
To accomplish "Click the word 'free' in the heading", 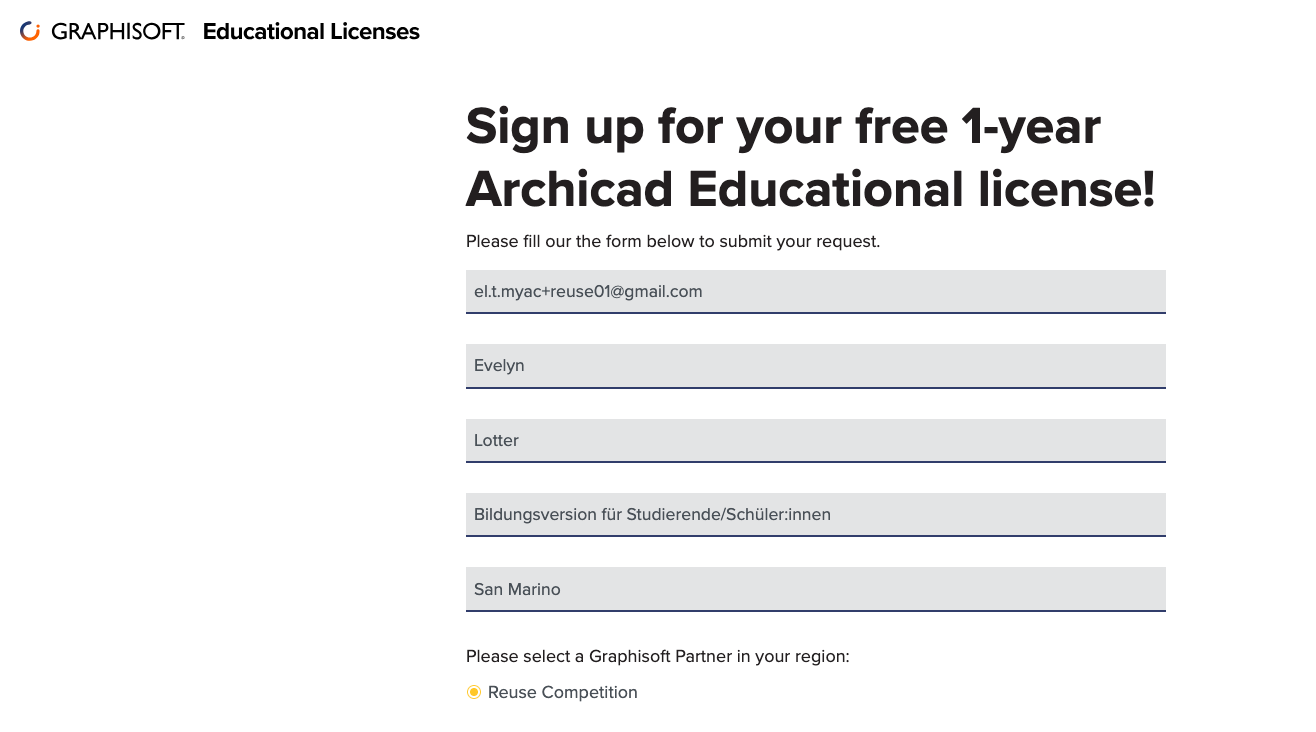I will point(899,127).
